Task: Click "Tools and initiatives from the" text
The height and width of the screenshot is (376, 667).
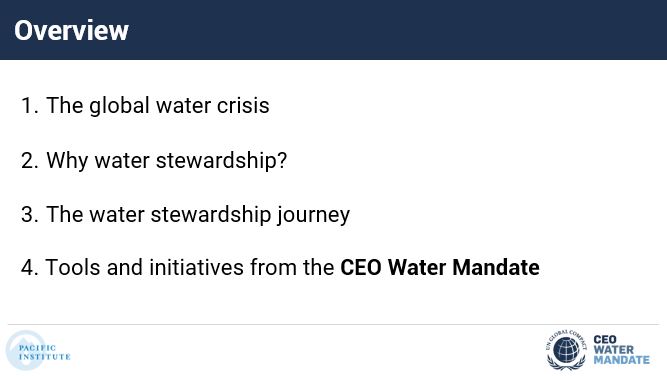Action: click(x=190, y=268)
